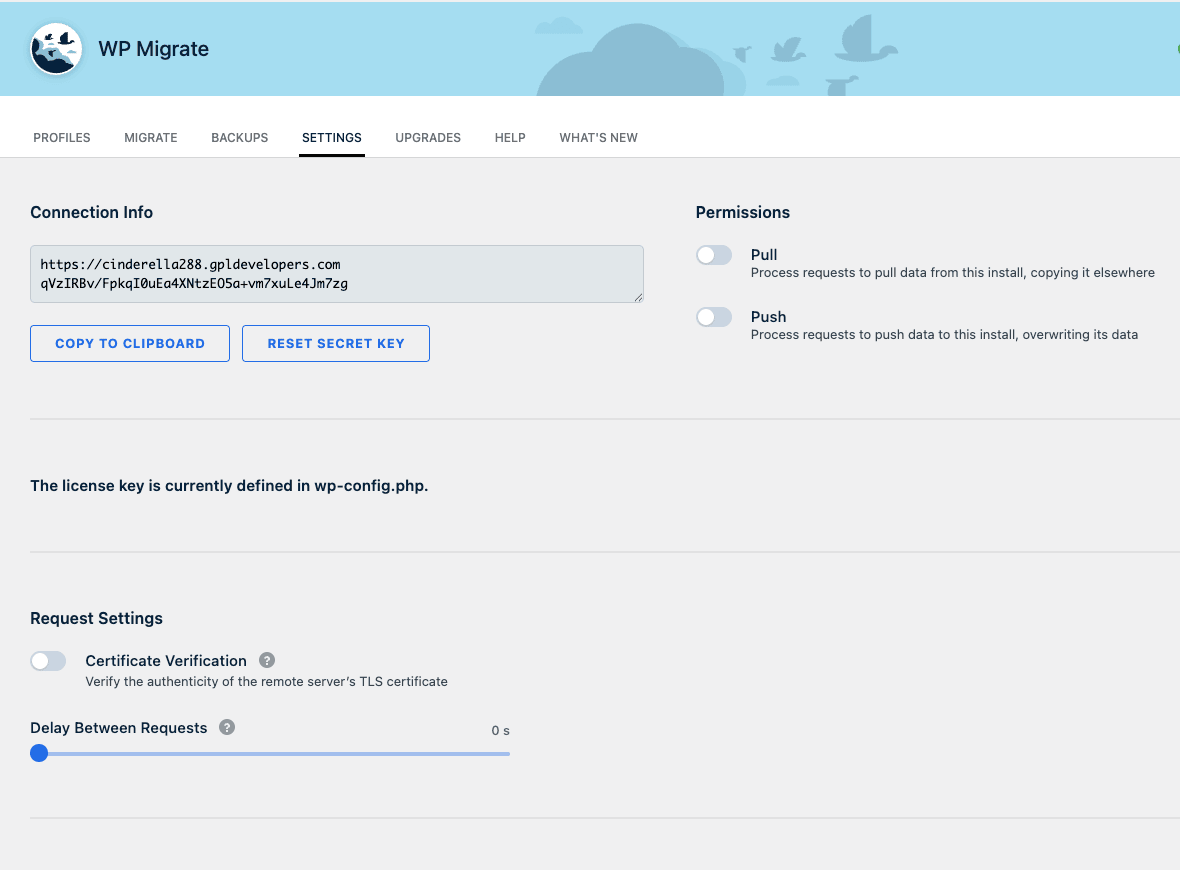This screenshot has height=870, width=1180.
Task: Open the Upgrades tab
Action: (x=428, y=138)
